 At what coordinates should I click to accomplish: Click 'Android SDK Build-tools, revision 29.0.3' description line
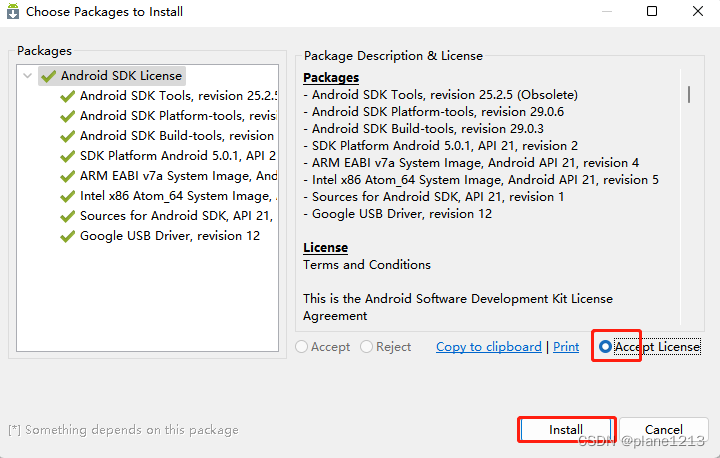[x=423, y=129]
